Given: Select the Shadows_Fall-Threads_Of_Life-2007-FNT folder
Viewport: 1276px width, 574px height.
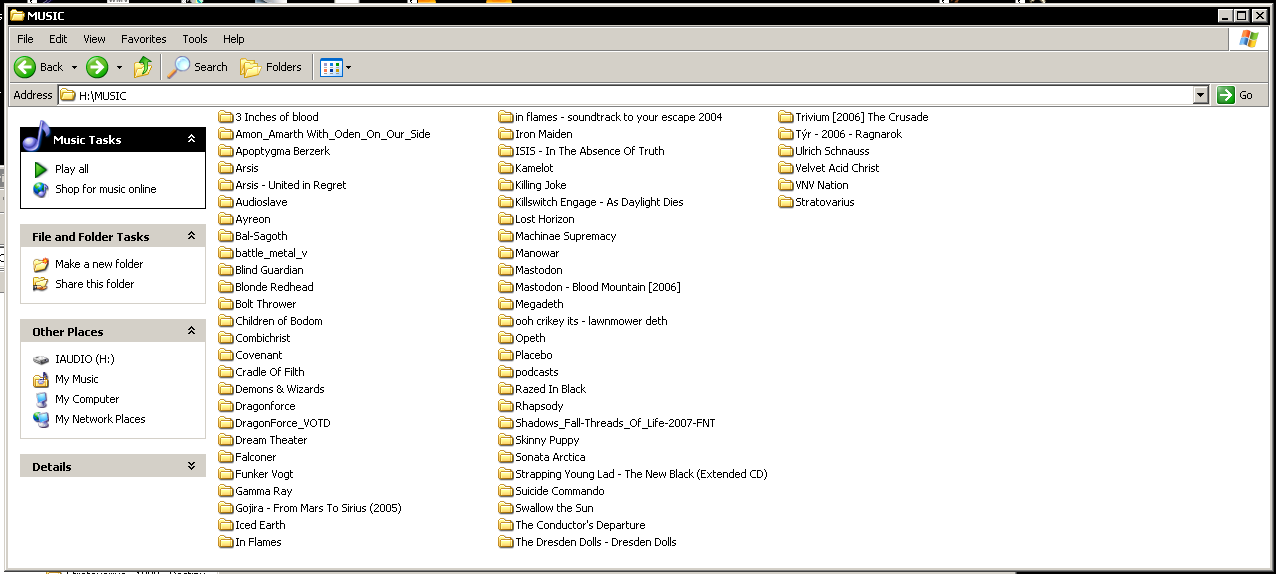Looking at the screenshot, I should (x=607, y=423).
